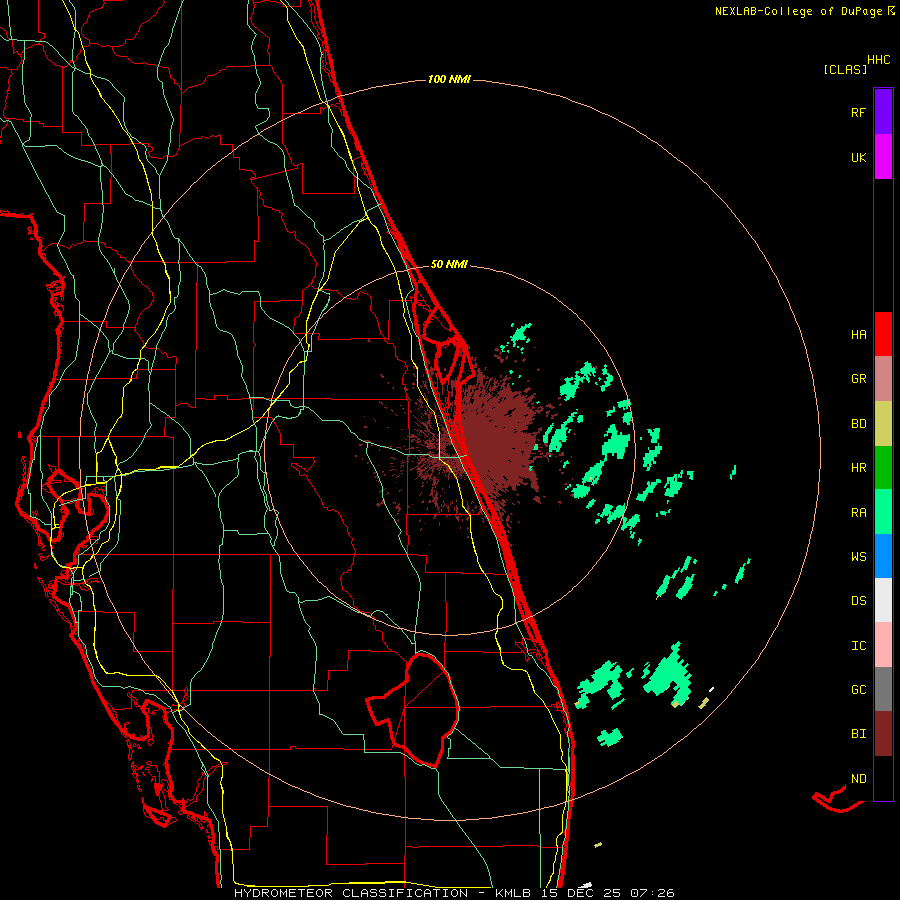The height and width of the screenshot is (900, 900).
Task: Click the IC pink legend swatch
Action: point(883,645)
